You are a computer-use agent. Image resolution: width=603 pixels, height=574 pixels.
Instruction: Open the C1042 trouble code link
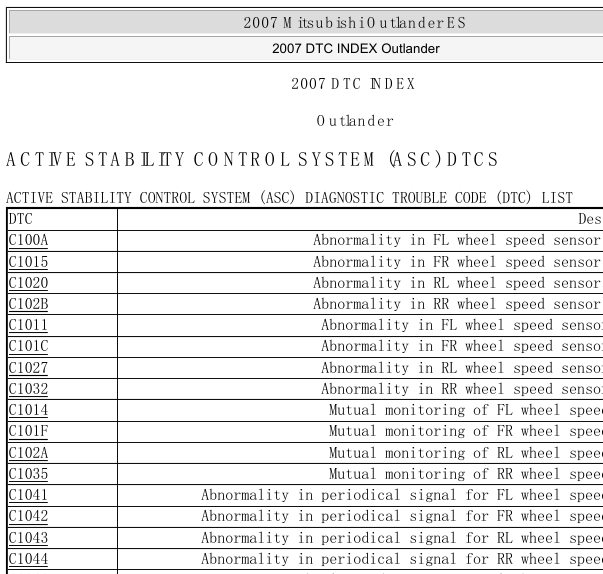click(x=28, y=517)
